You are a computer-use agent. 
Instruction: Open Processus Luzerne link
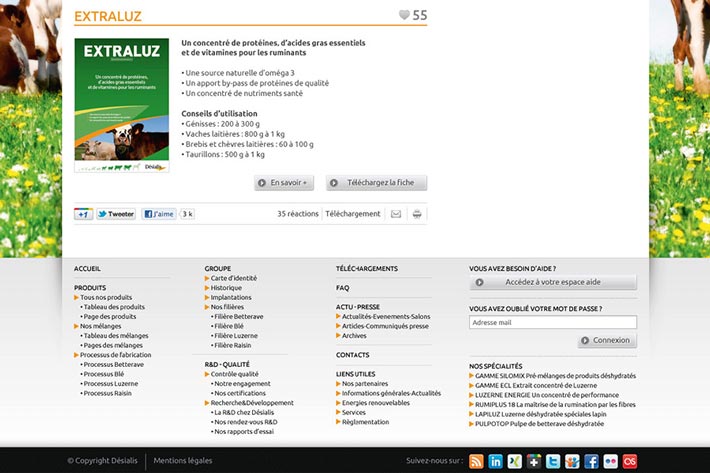coord(111,383)
